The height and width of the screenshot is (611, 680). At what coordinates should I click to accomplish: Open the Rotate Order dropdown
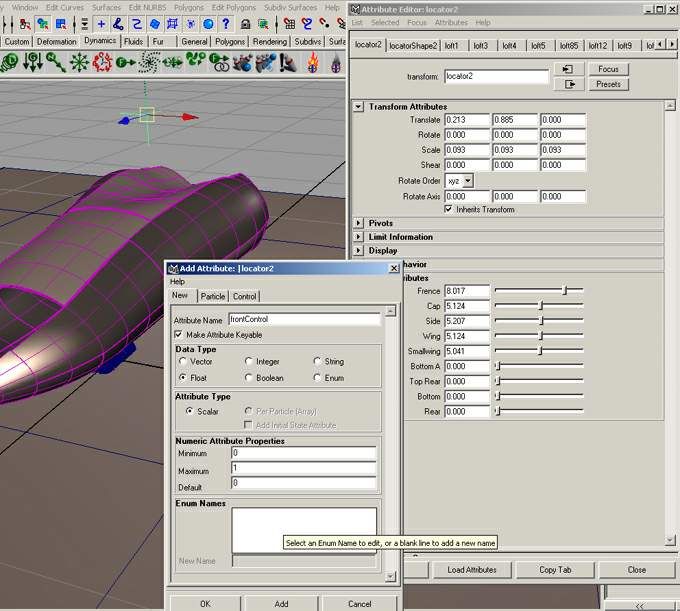[x=468, y=180]
